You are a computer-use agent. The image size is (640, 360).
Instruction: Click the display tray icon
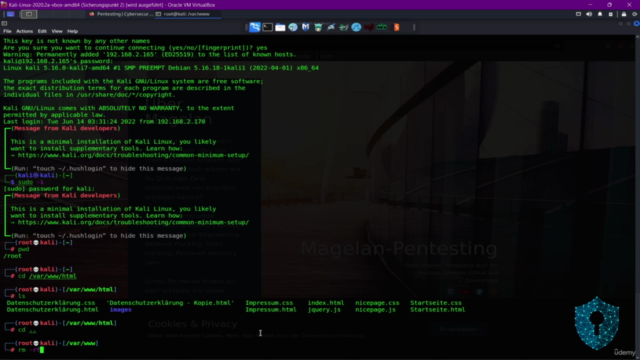[578, 14]
